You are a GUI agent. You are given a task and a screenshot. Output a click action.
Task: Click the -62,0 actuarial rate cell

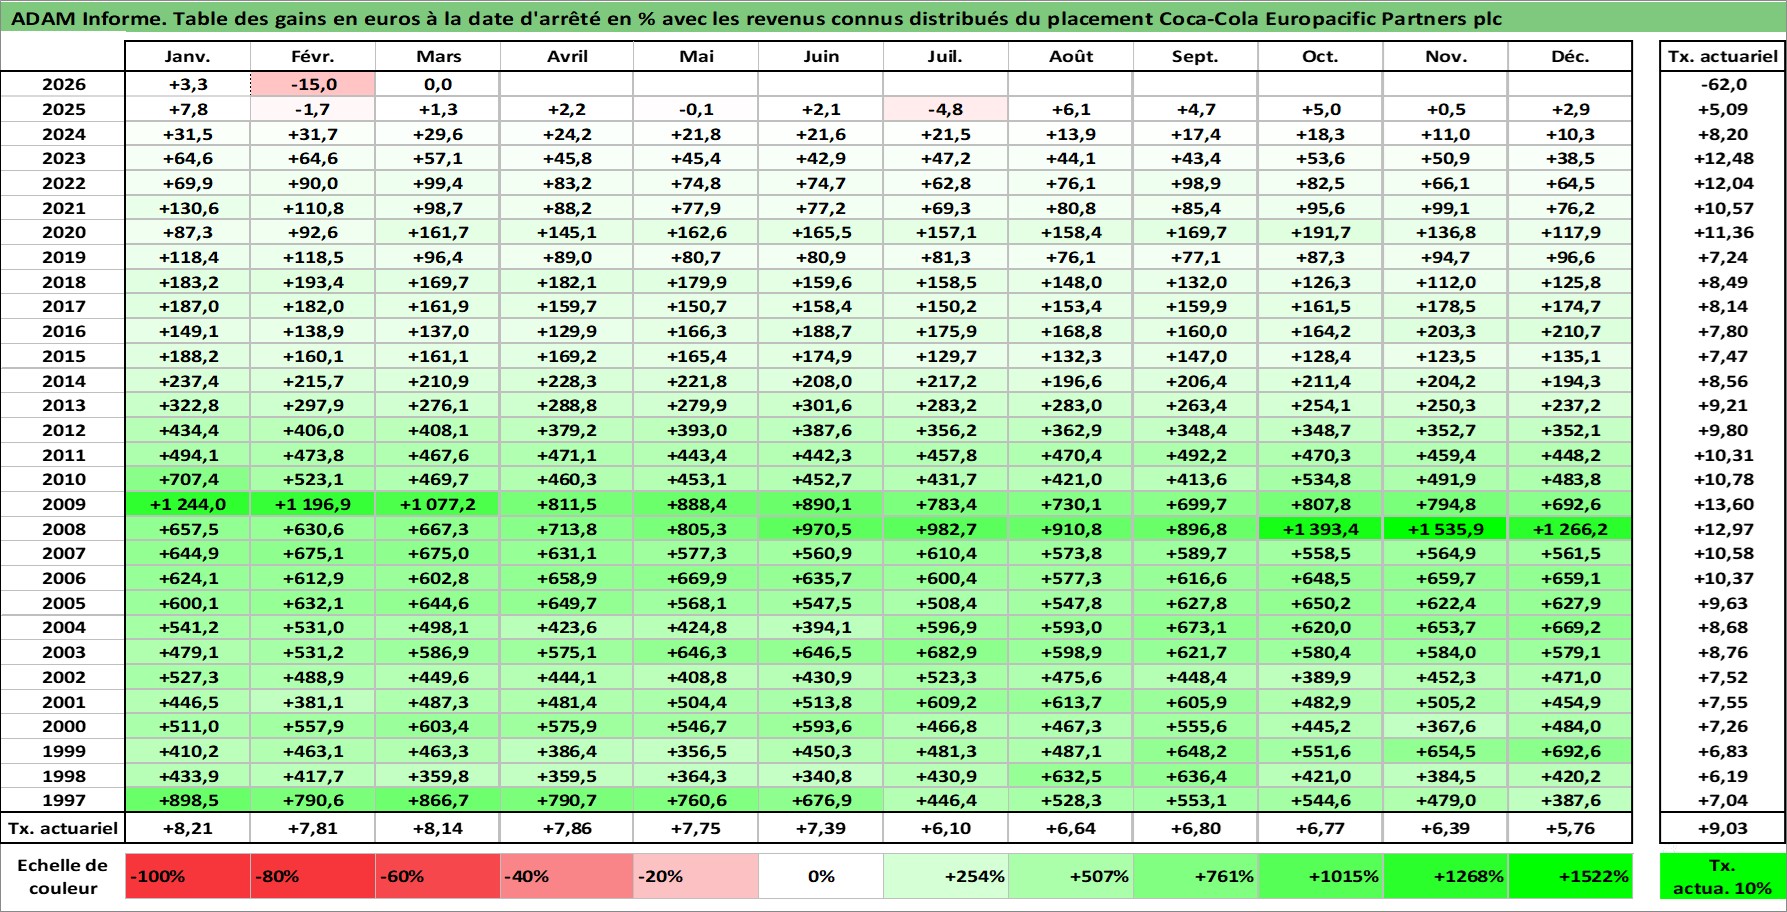point(1722,84)
